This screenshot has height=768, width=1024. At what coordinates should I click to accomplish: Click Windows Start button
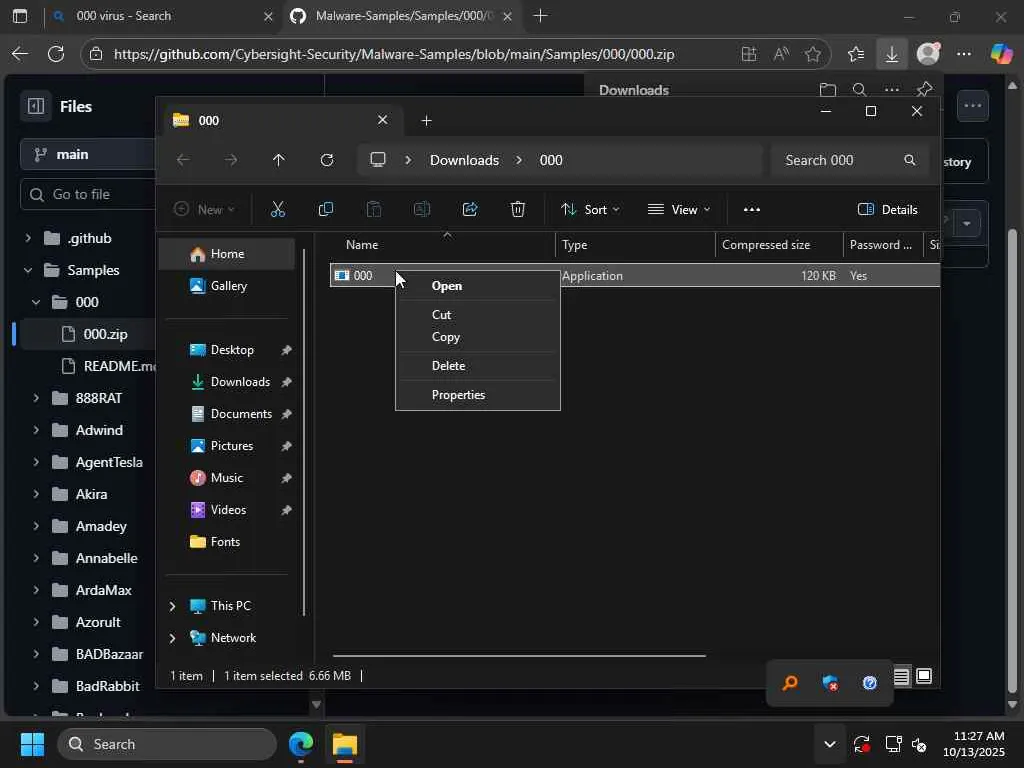point(32,744)
